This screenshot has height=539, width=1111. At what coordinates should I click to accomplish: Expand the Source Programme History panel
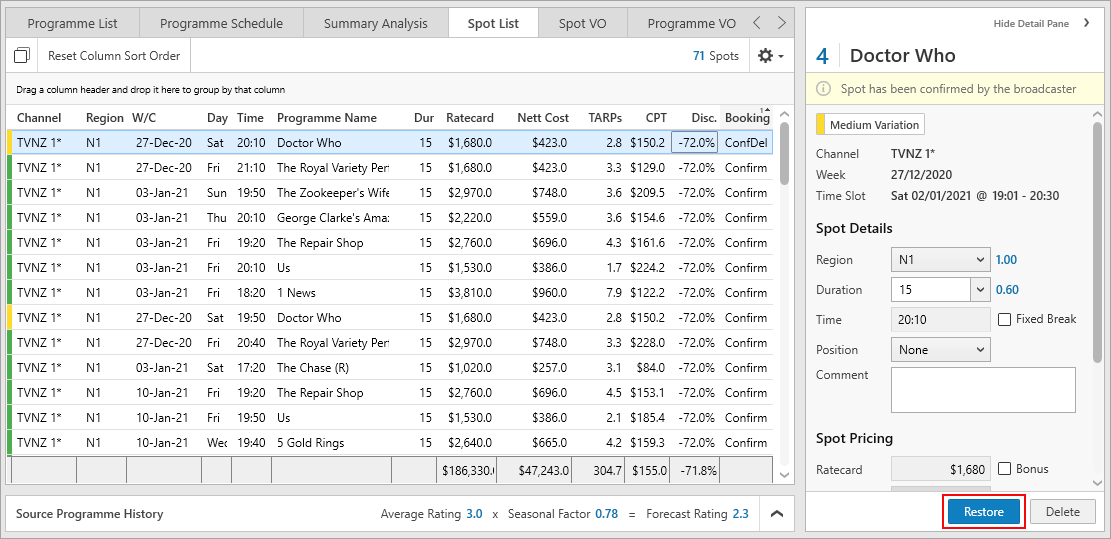pos(777,514)
